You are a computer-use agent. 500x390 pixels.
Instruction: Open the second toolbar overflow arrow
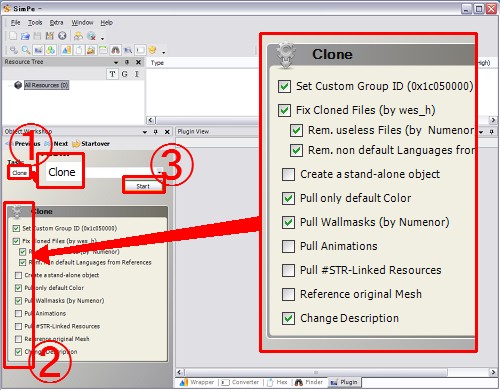pyautogui.click(x=164, y=52)
